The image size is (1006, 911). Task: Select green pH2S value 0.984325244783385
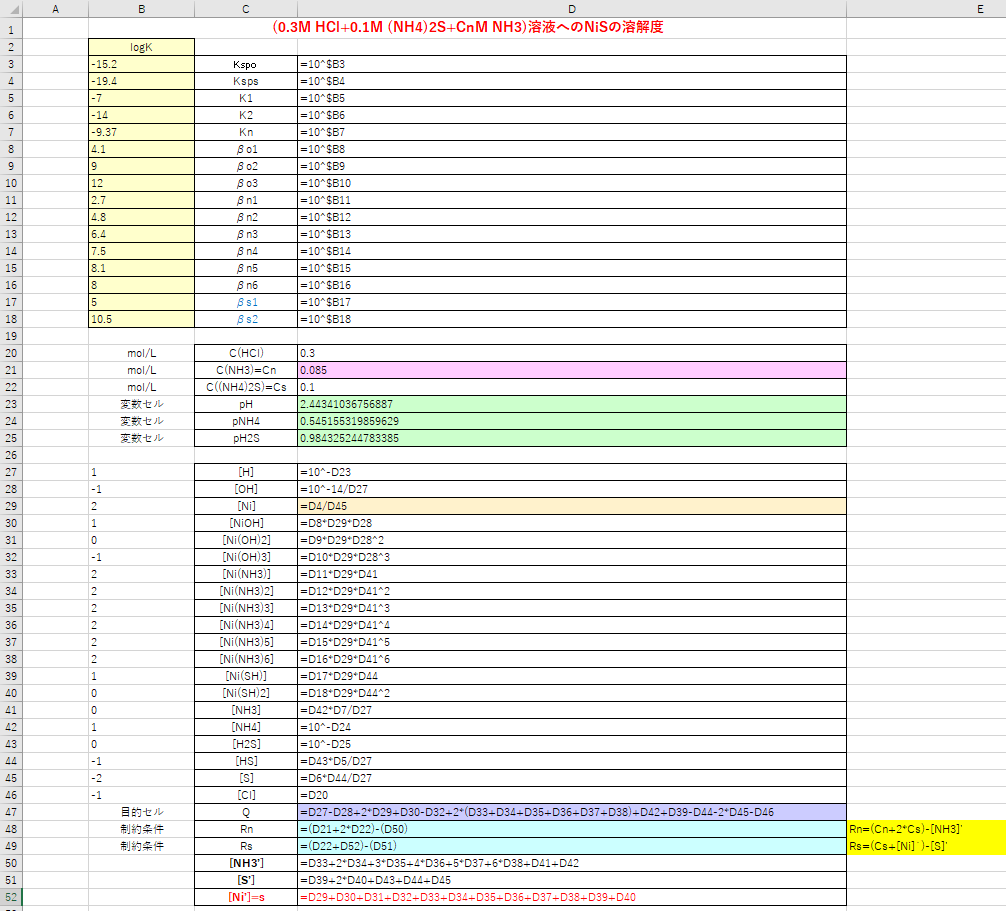[x=572, y=438]
